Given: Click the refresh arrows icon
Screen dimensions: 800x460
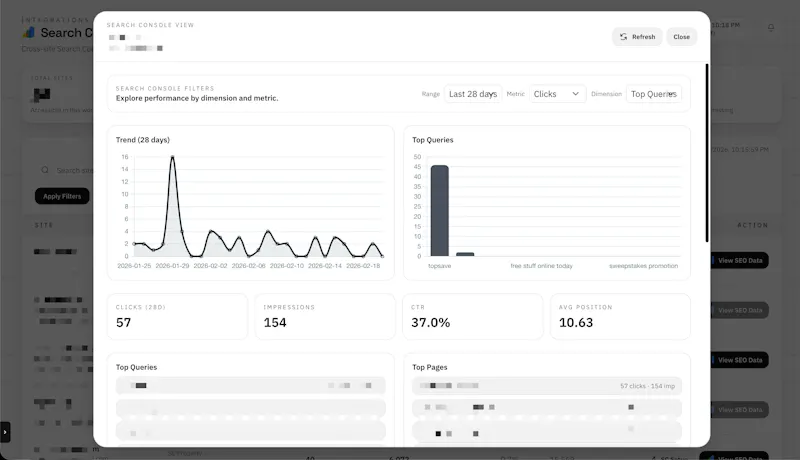Looking at the screenshot, I should pos(623,37).
